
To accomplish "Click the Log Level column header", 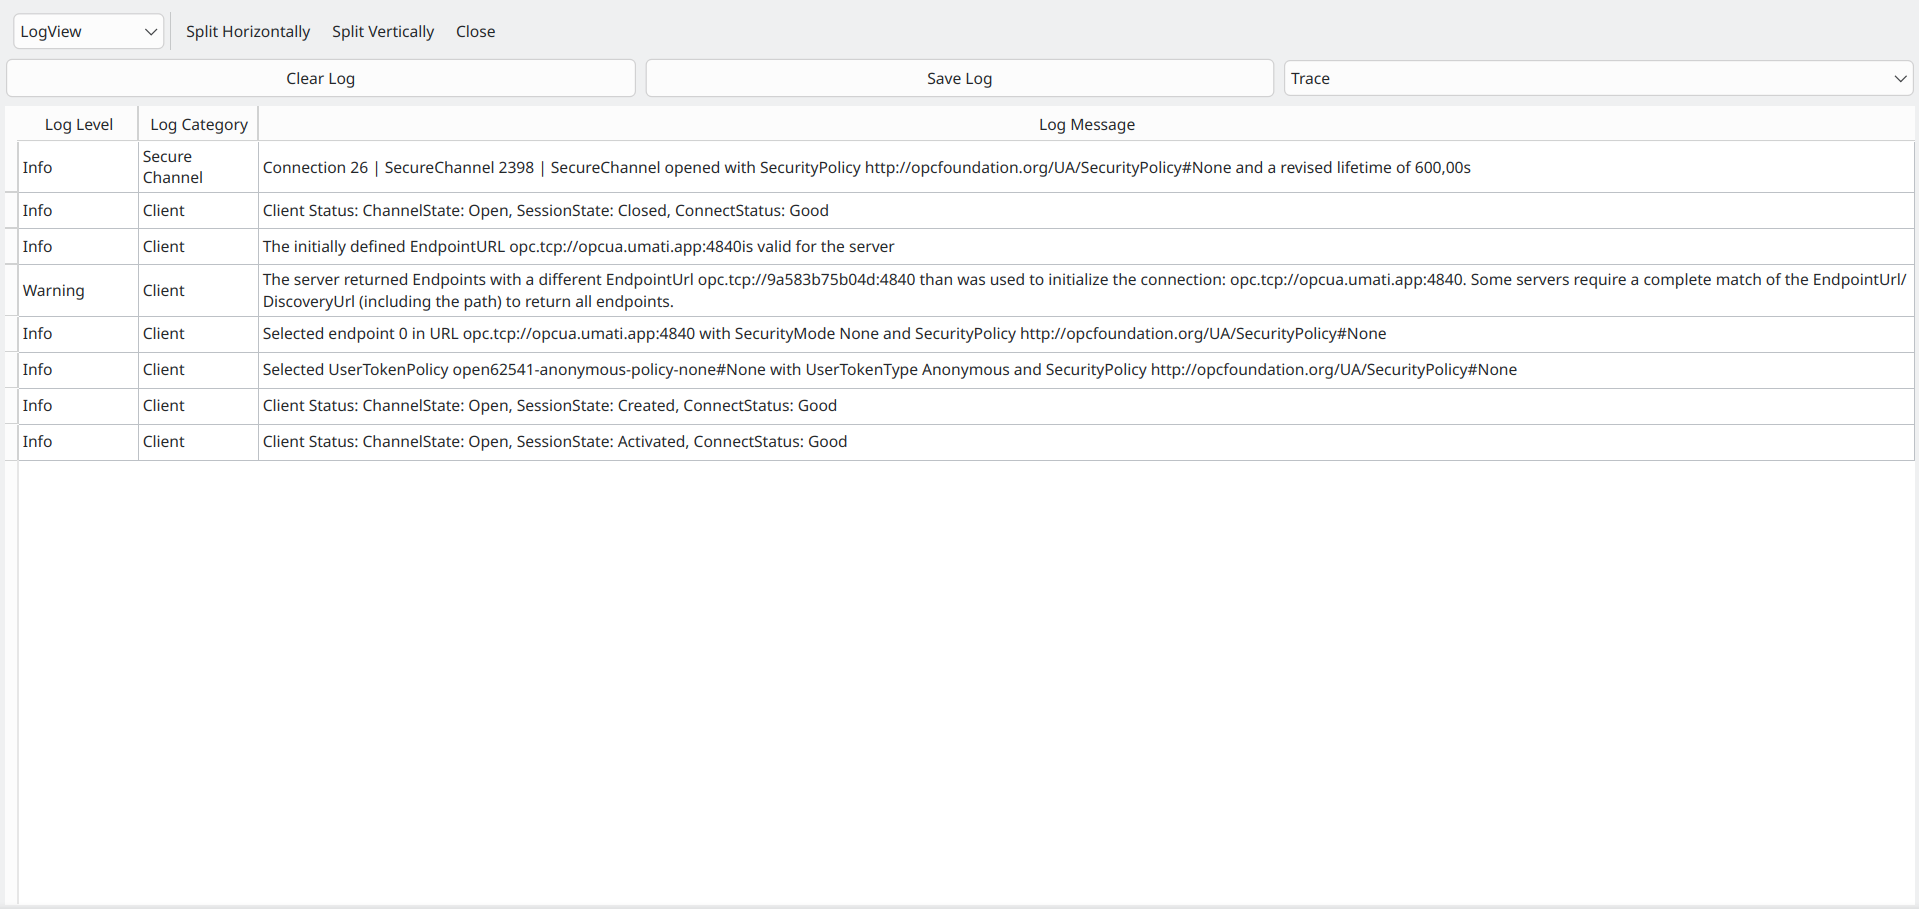I will pos(78,125).
